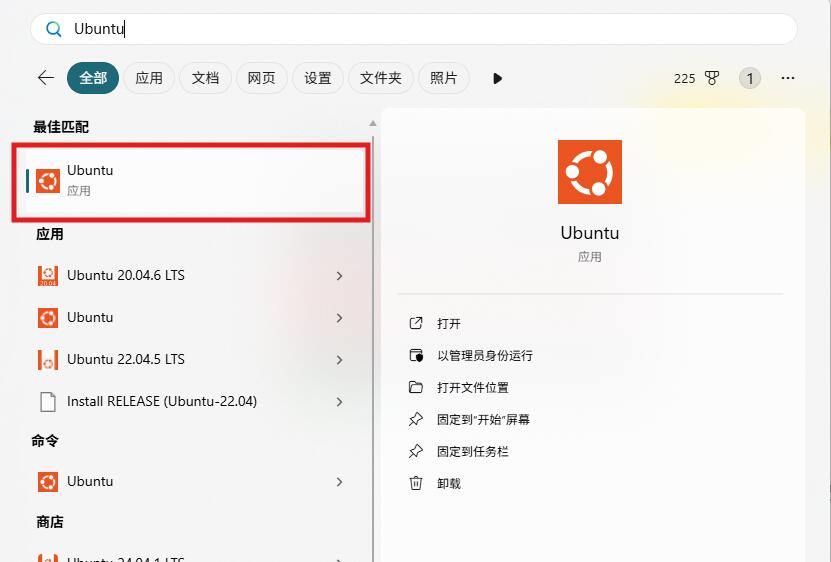Show more filter categories with play arrow
Viewport: 831px width, 562px height.
(497, 78)
